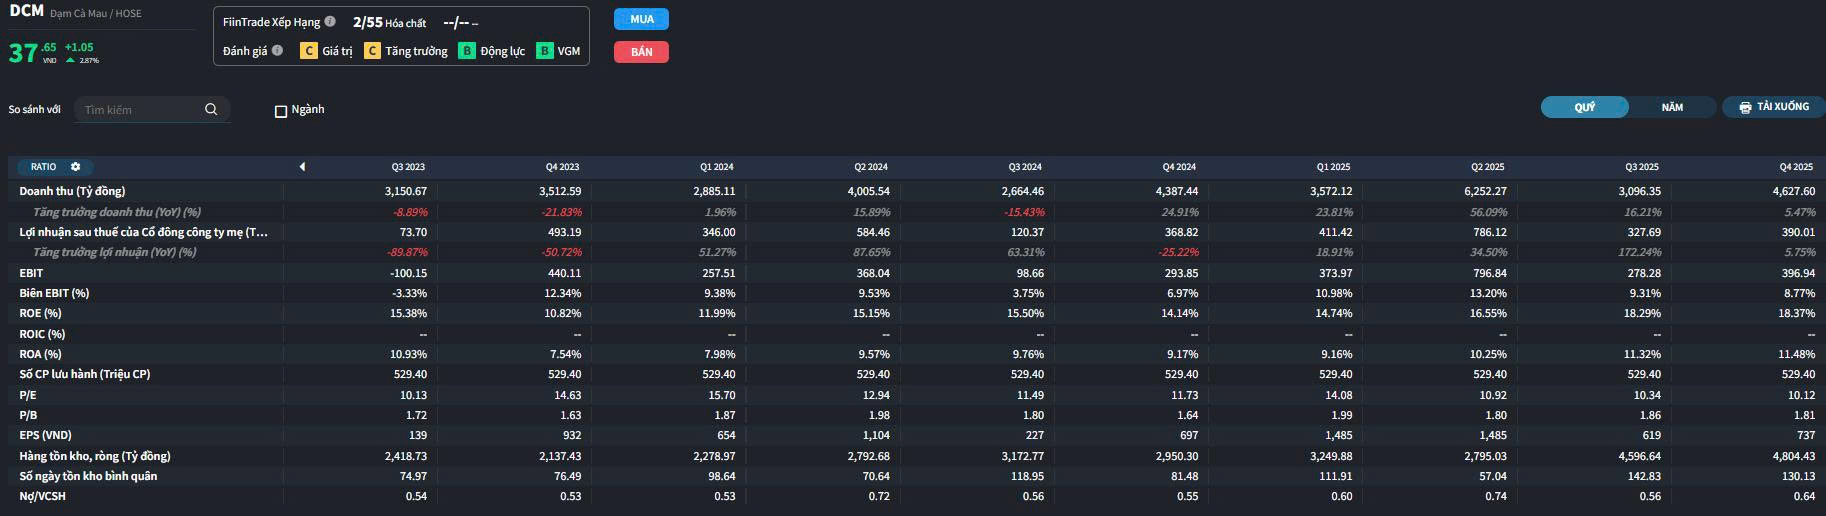Click the magnifier icon in the search box
Viewport: 1826px width, 516px height.
(x=211, y=109)
